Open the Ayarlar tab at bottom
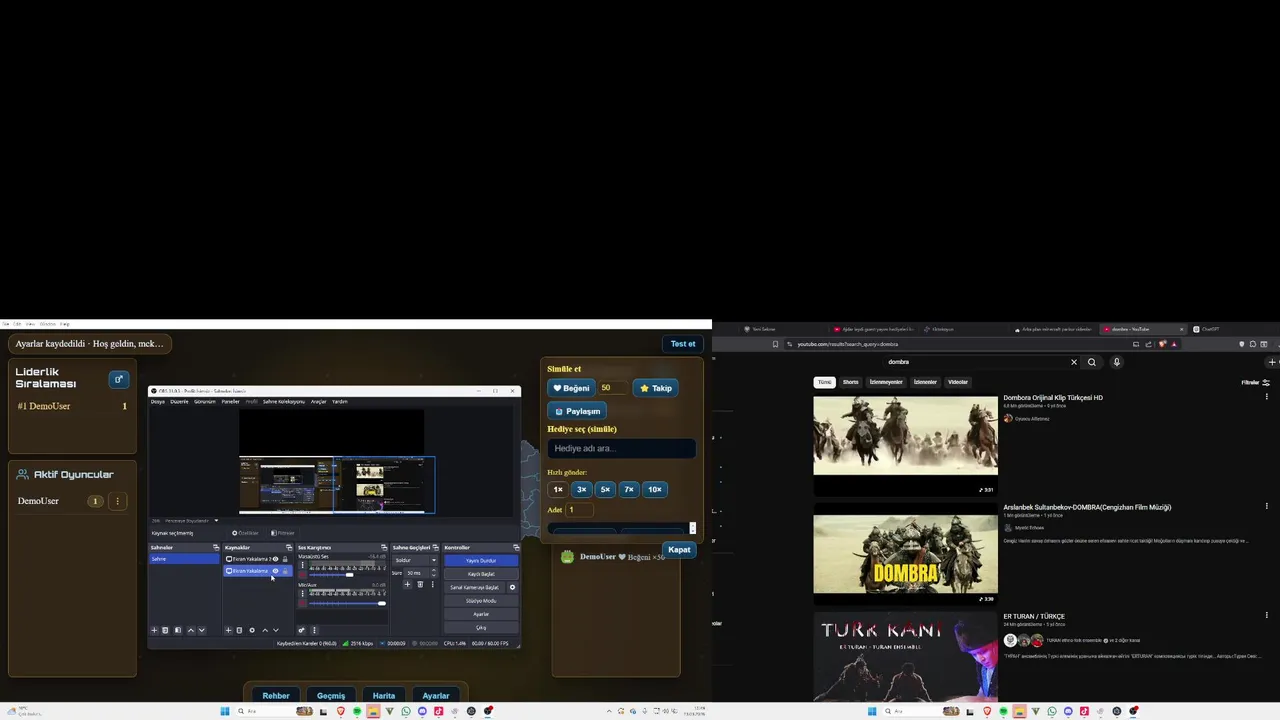The height and width of the screenshot is (720, 1280). pos(436,696)
